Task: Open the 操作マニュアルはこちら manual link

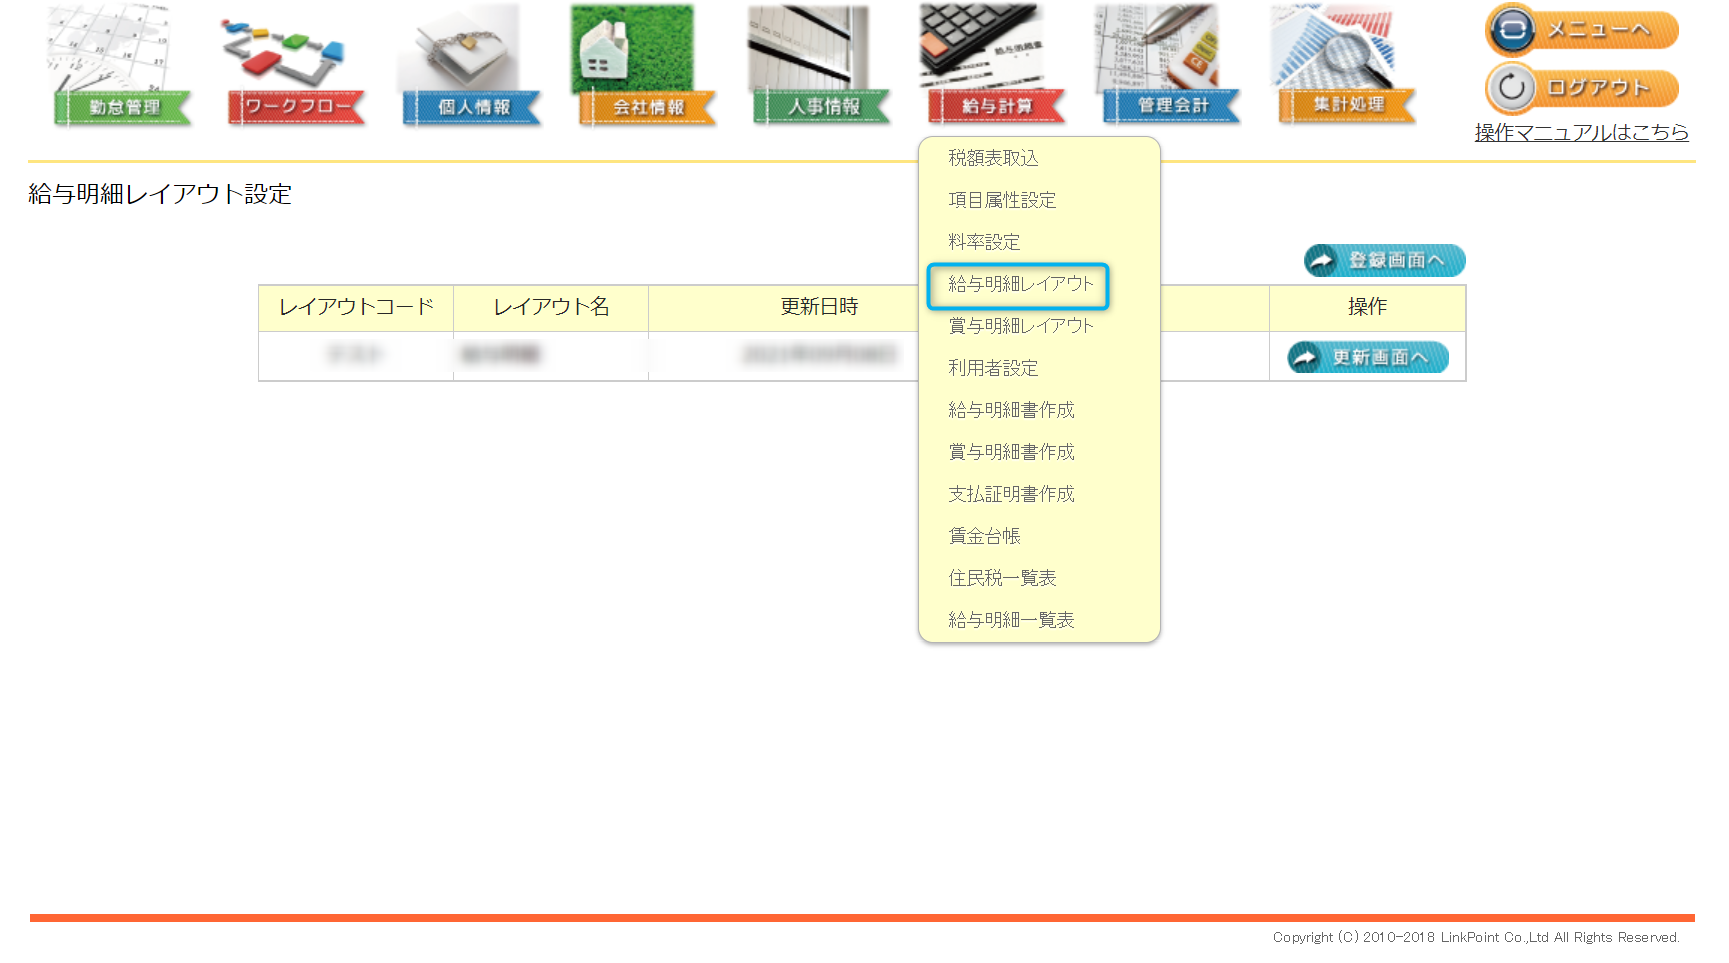Action: point(1581,132)
